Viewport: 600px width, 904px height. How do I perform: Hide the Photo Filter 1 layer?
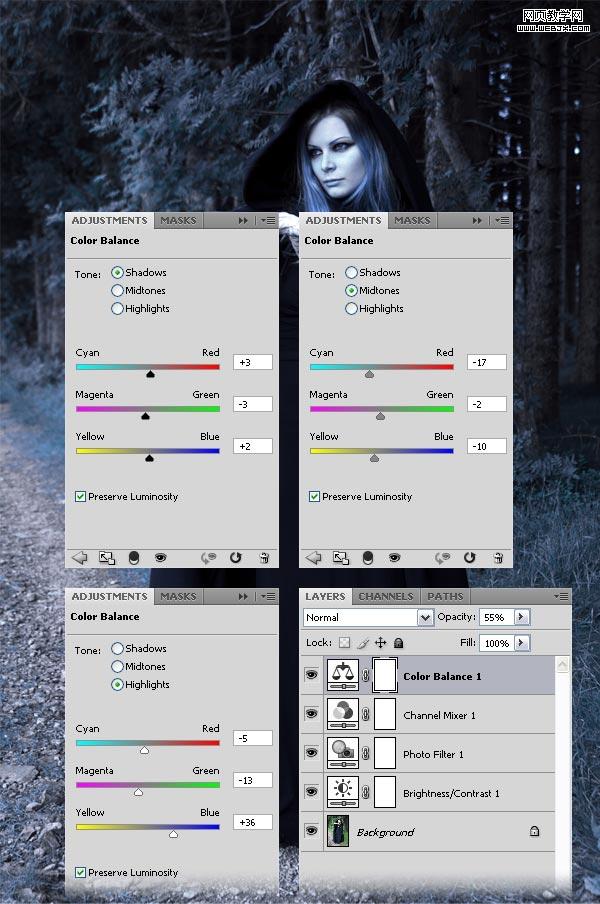pyautogui.click(x=311, y=752)
